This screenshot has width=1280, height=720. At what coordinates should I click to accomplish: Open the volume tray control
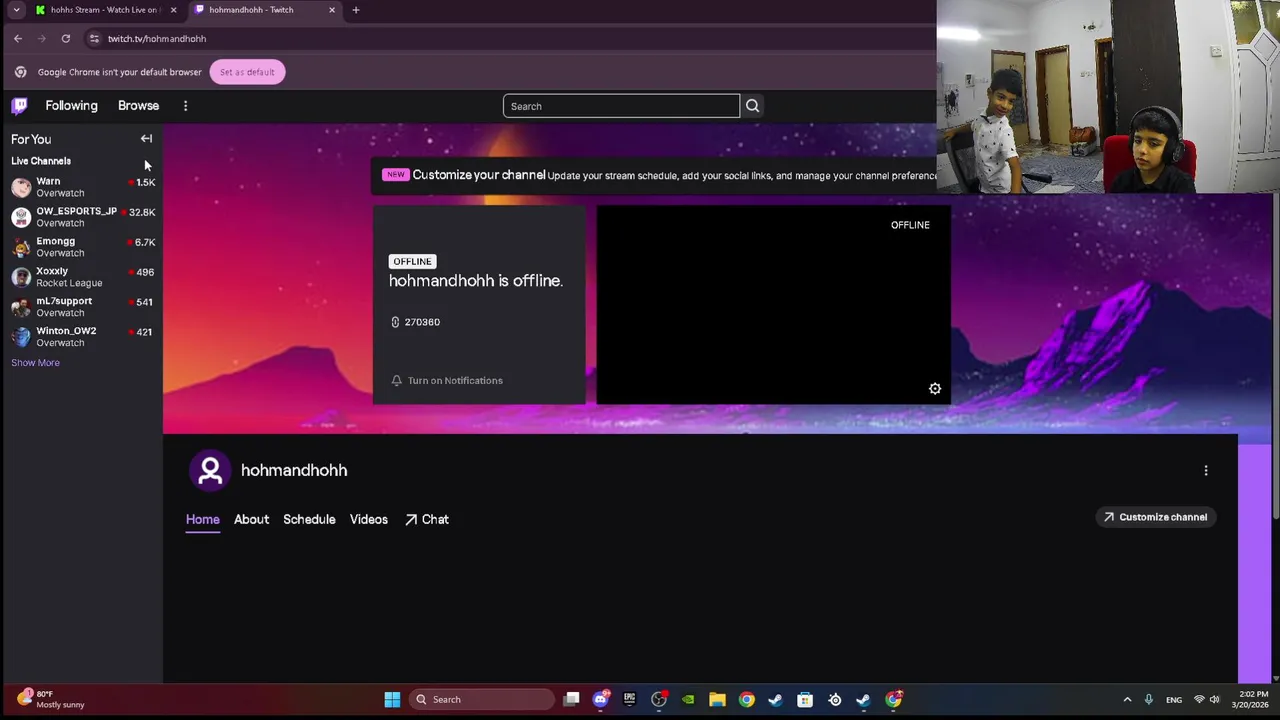click(x=1214, y=699)
